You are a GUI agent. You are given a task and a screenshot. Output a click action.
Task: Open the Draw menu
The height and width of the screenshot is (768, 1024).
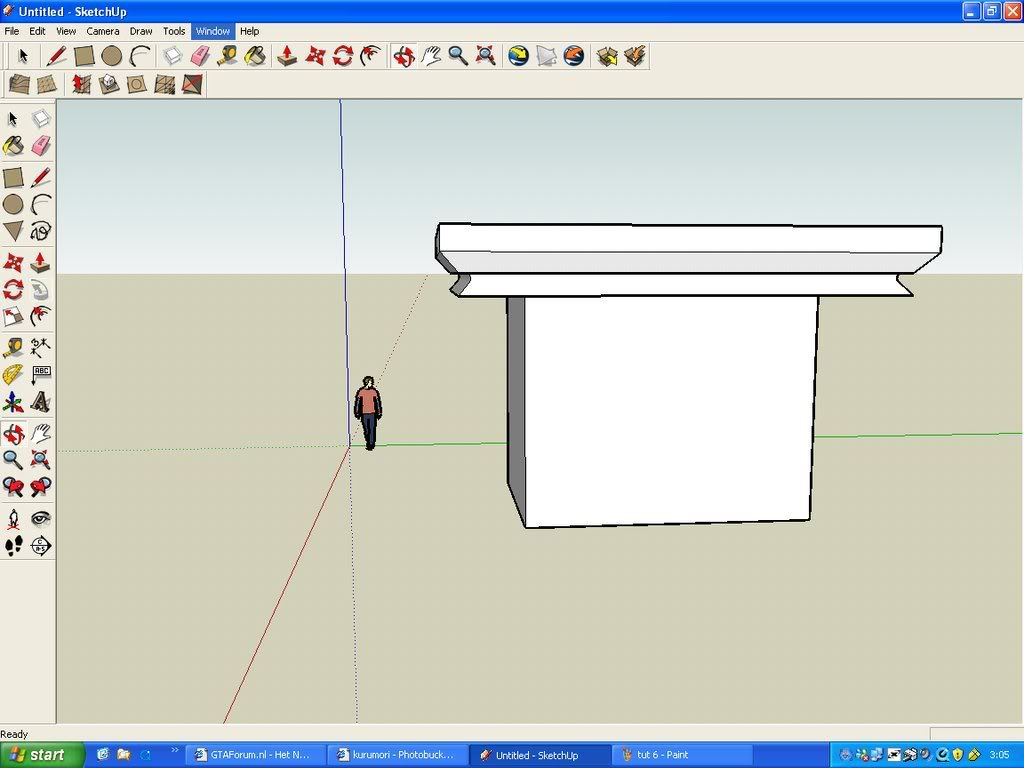[x=141, y=31]
